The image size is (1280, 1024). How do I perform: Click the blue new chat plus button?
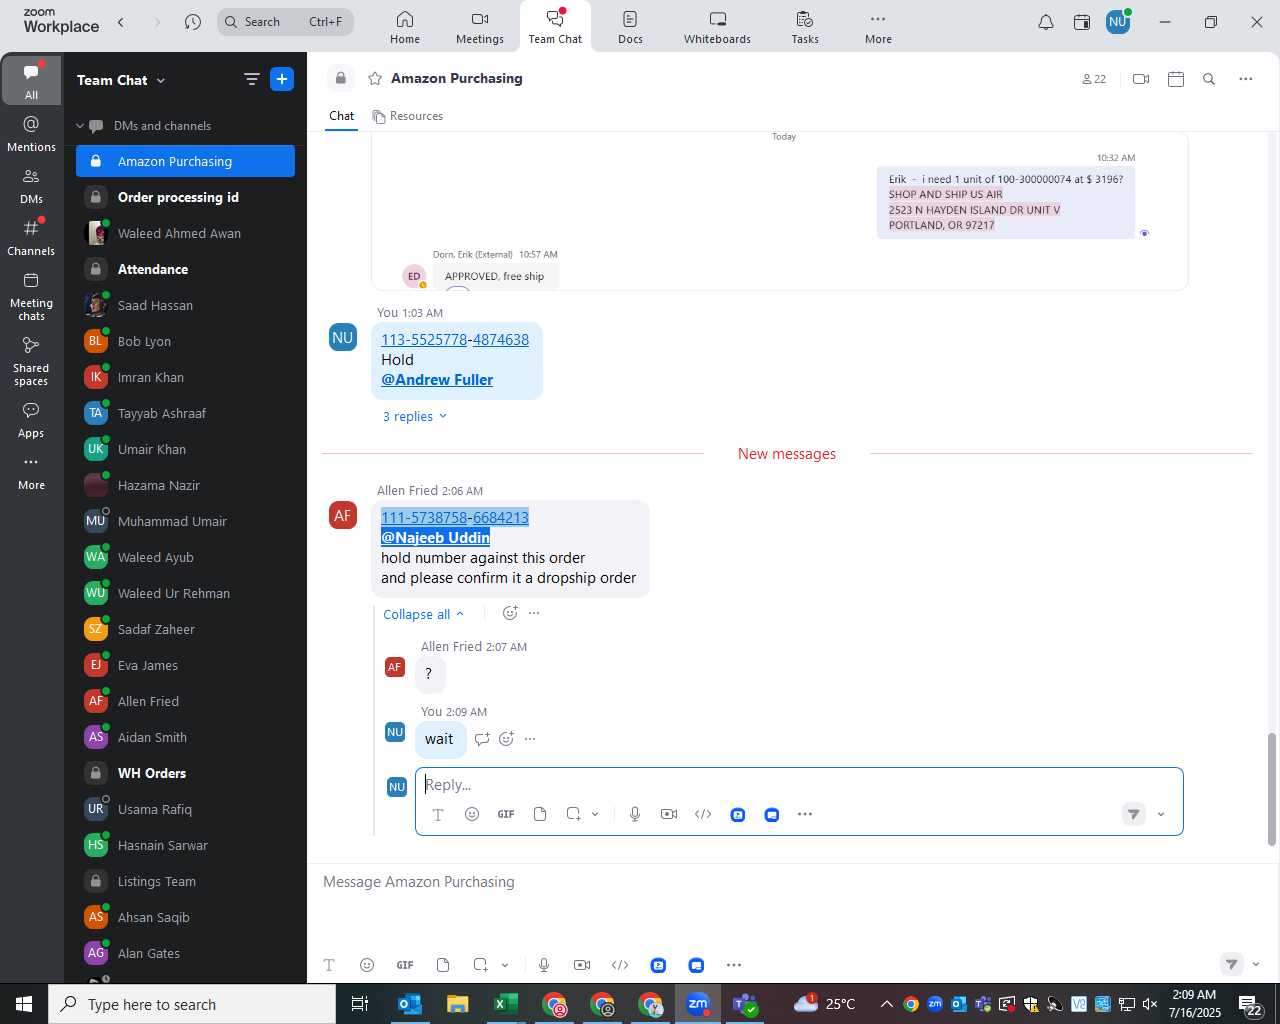point(282,79)
